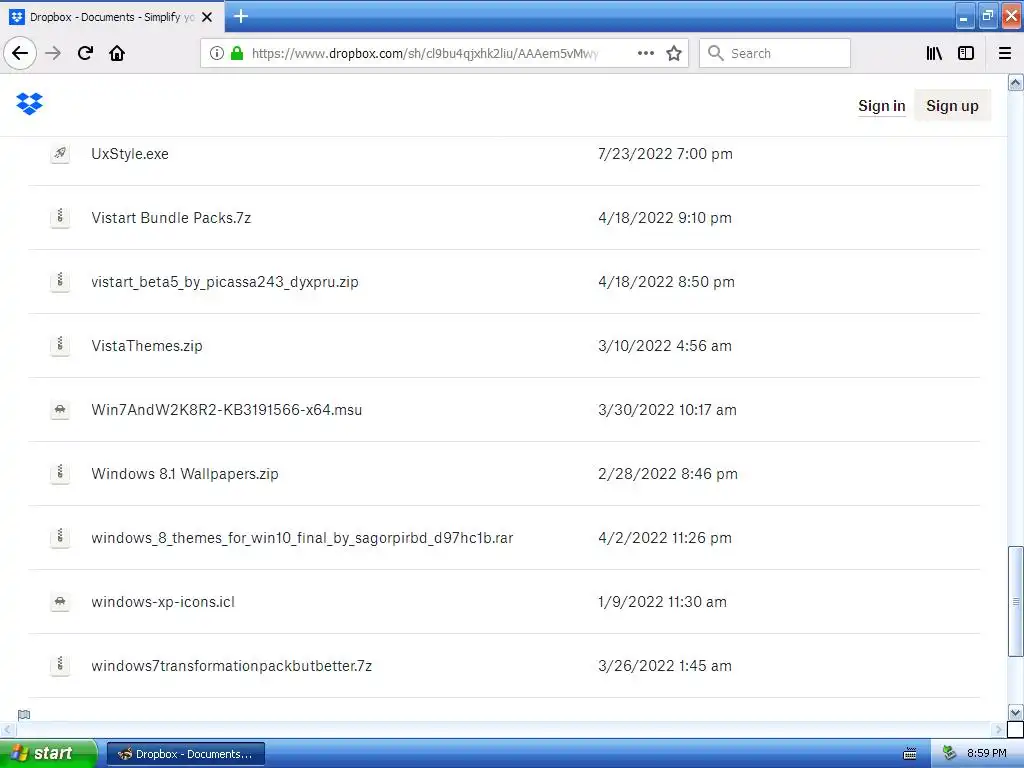Toggle the sidebar view icon

966,53
